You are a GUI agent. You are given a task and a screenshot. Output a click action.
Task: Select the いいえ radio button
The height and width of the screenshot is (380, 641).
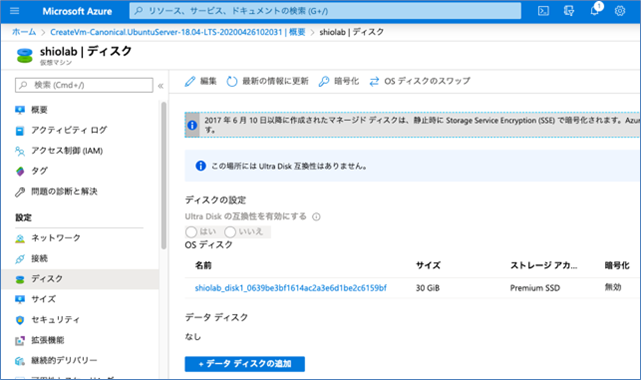(x=230, y=232)
